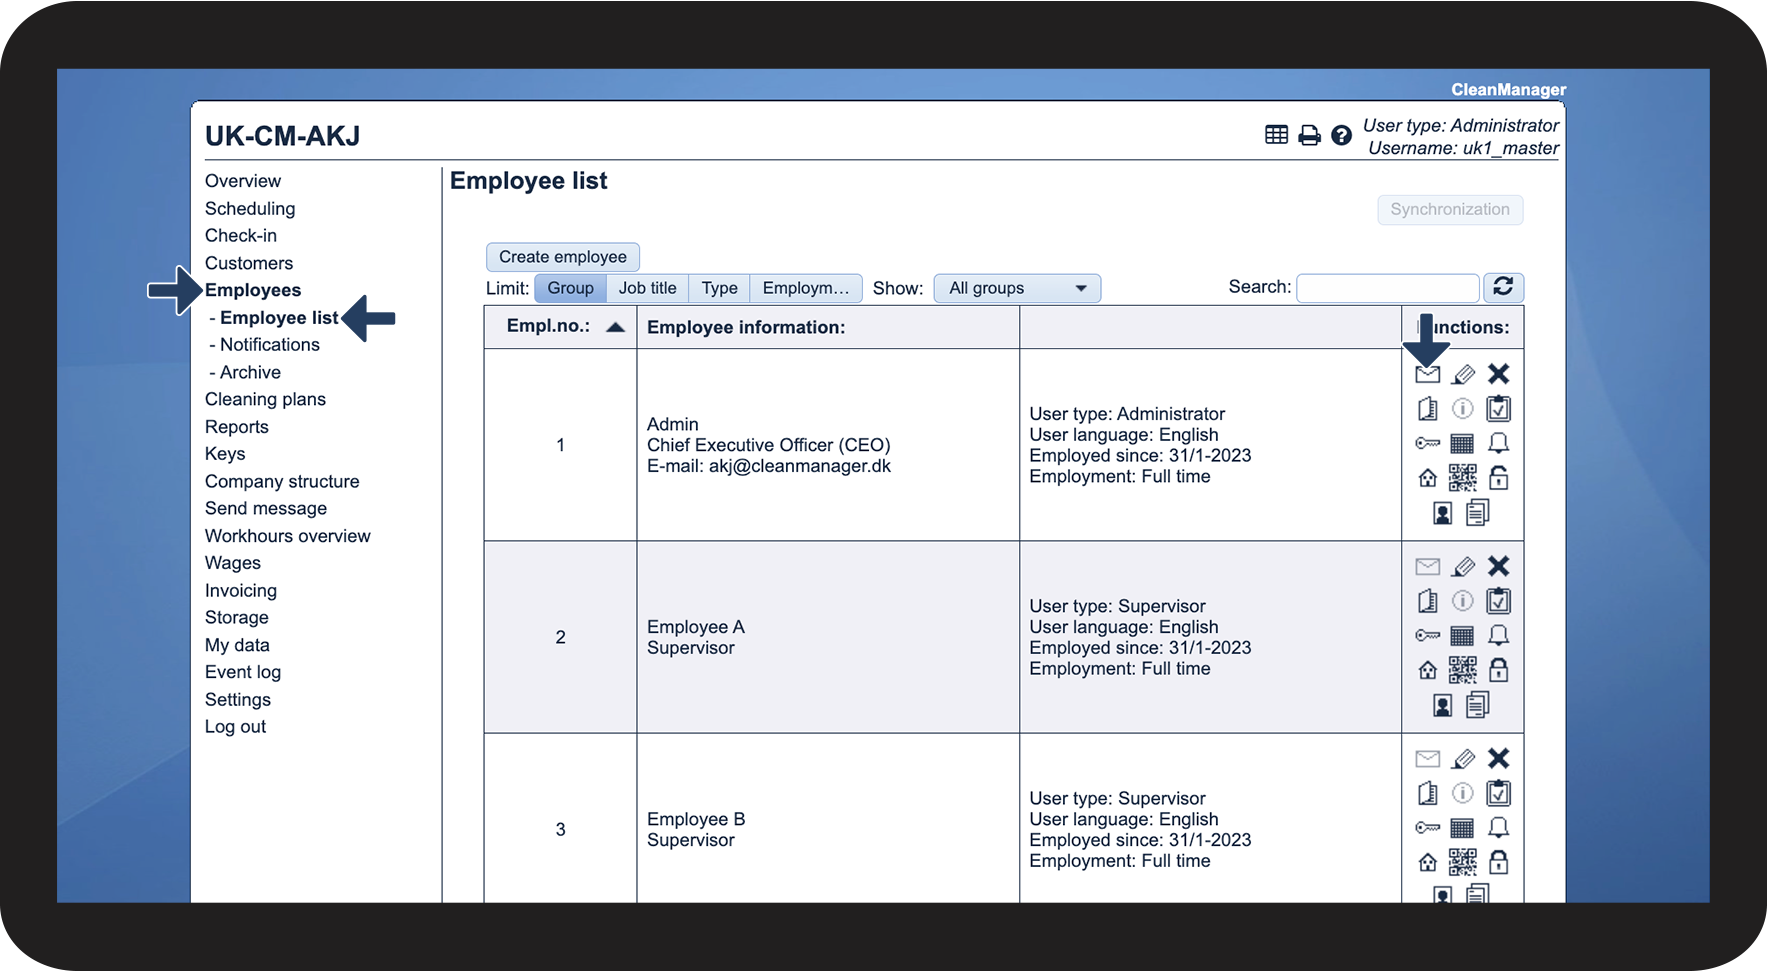The height and width of the screenshot is (971, 1767).
Task: Select the Type limit toggle
Action: [x=719, y=288]
